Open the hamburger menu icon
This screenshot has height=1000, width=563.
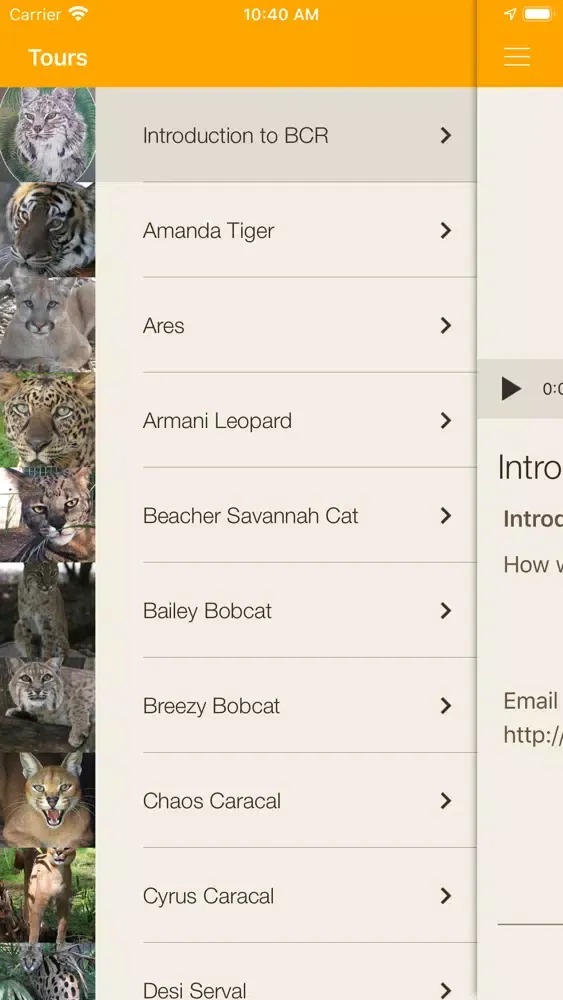516,57
